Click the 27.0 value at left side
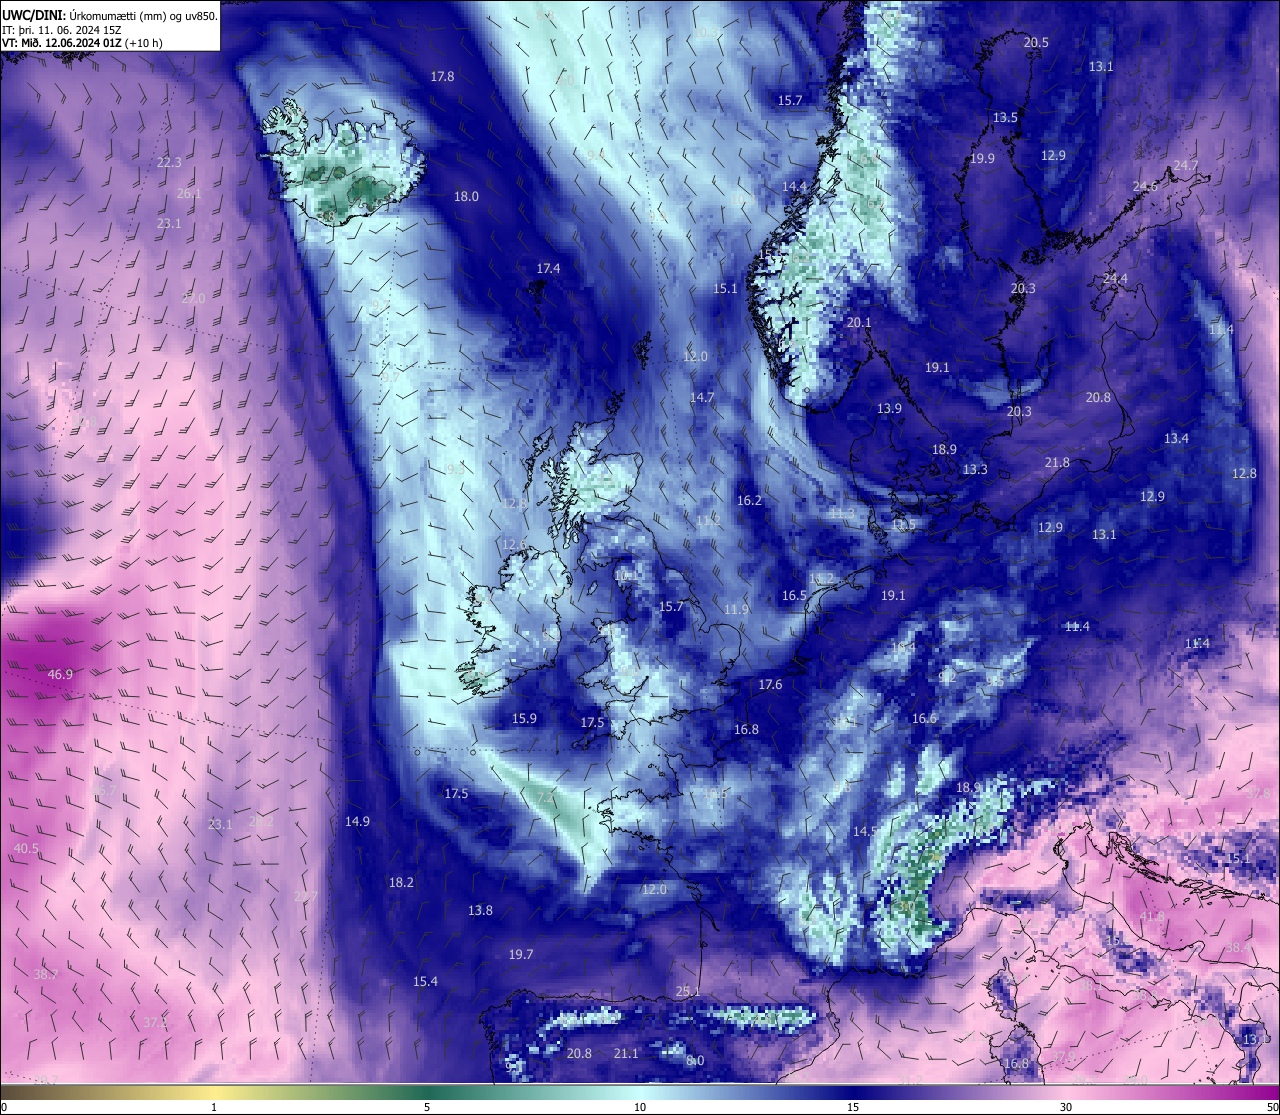Screen dimensions: 1280x1115 coord(193,299)
